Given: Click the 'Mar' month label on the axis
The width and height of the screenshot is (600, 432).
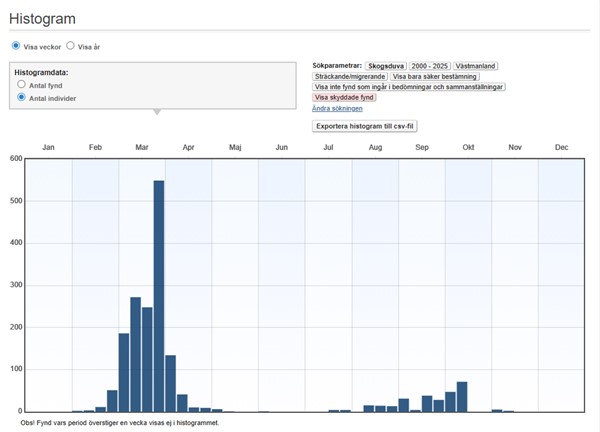Looking at the screenshot, I should pos(142,147).
